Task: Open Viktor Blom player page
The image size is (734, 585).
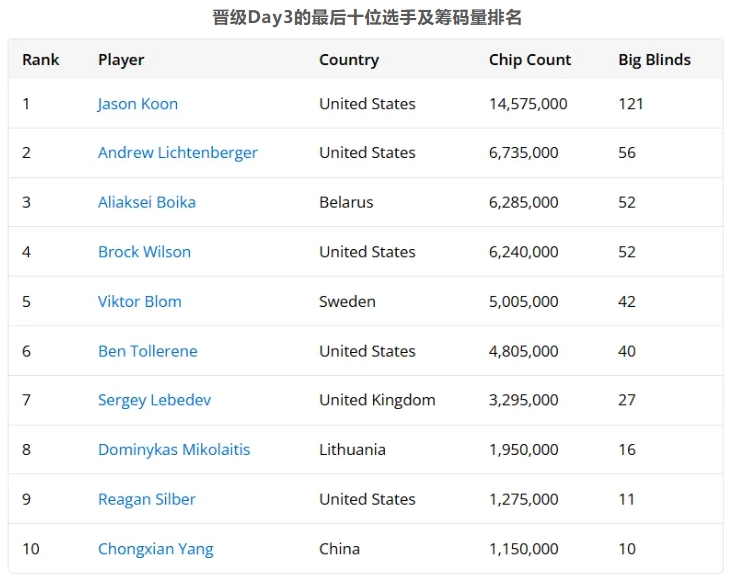Action: pyautogui.click(x=140, y=301)
